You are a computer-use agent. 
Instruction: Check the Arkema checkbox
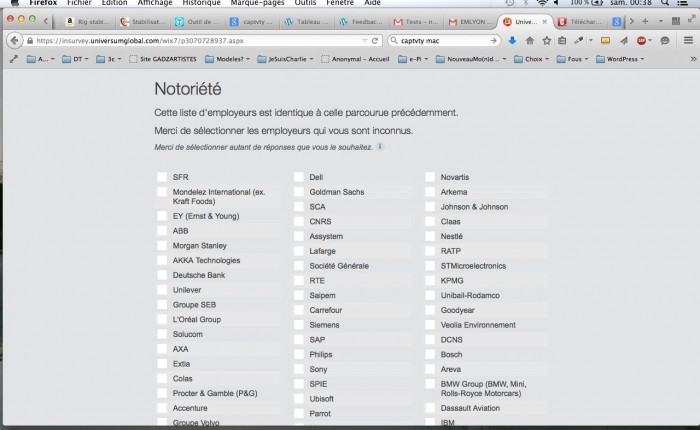(430, 192)
